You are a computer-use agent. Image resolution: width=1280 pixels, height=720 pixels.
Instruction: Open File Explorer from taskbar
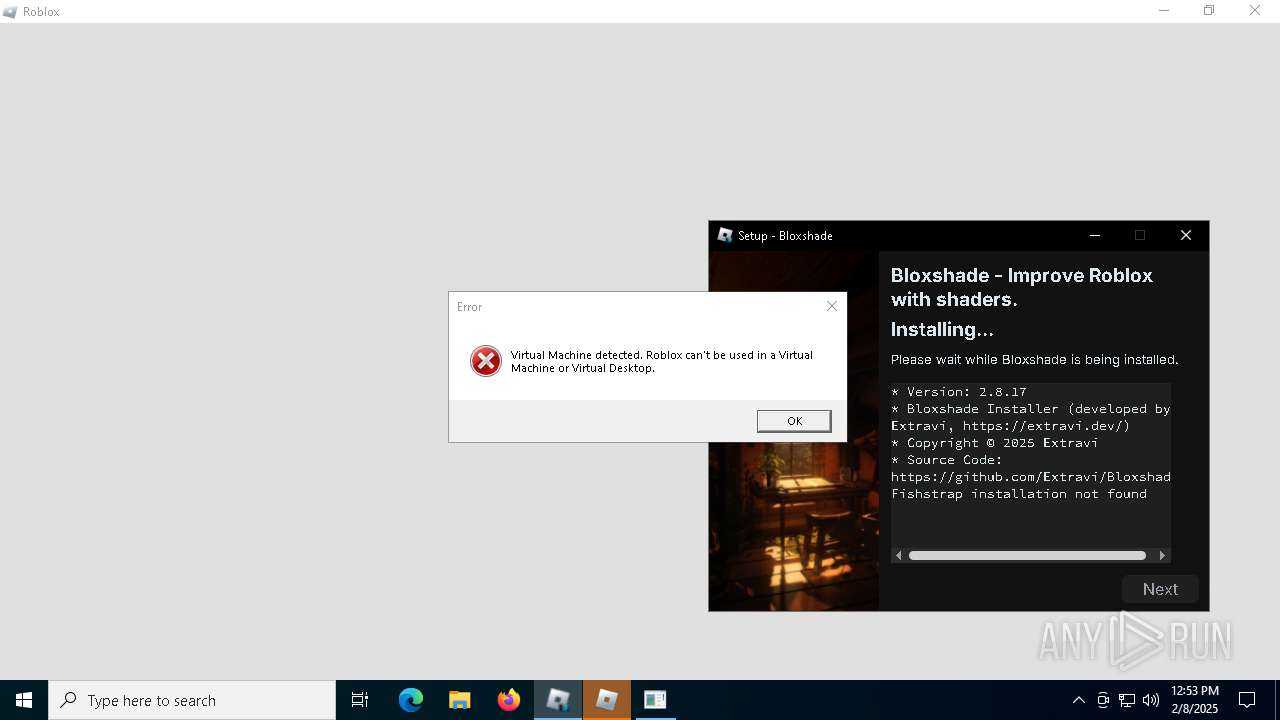click(459, 700)
